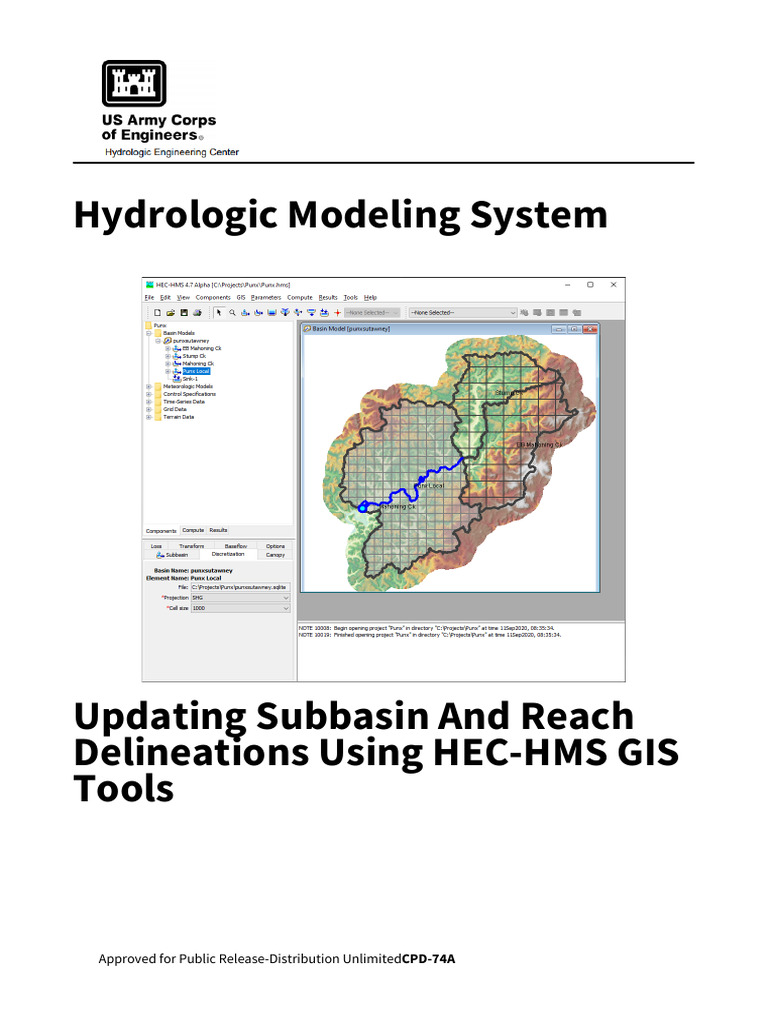The image size is (768, 1024).
Task: Open the Results menu
Action: 328,297
